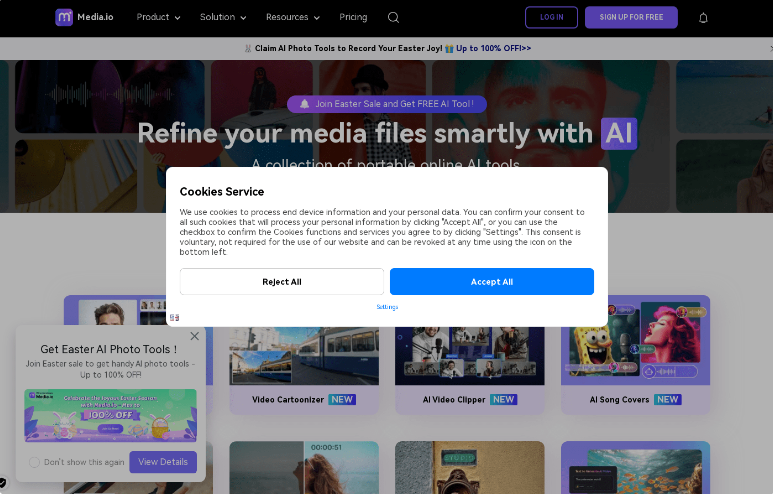The width and height of the screenshot is (773, 494).
Task: Open the Pricing menu item
Action: point(353,17)
